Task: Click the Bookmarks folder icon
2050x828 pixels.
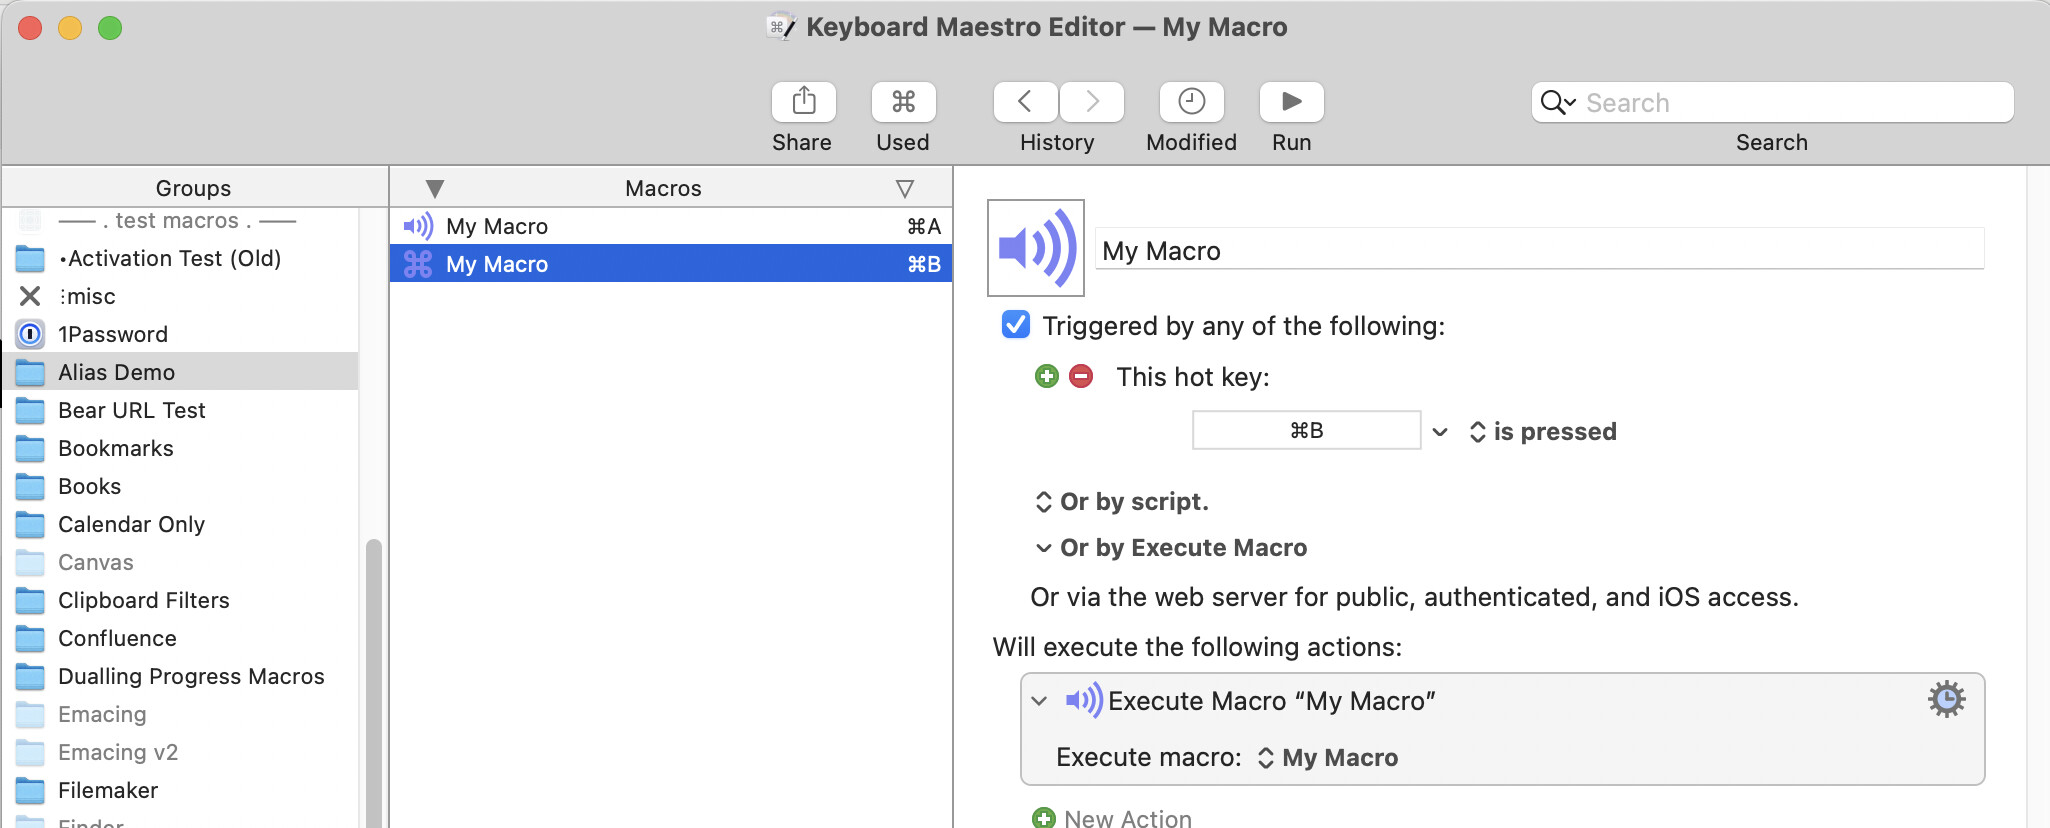Action: (x=30, y=448)
